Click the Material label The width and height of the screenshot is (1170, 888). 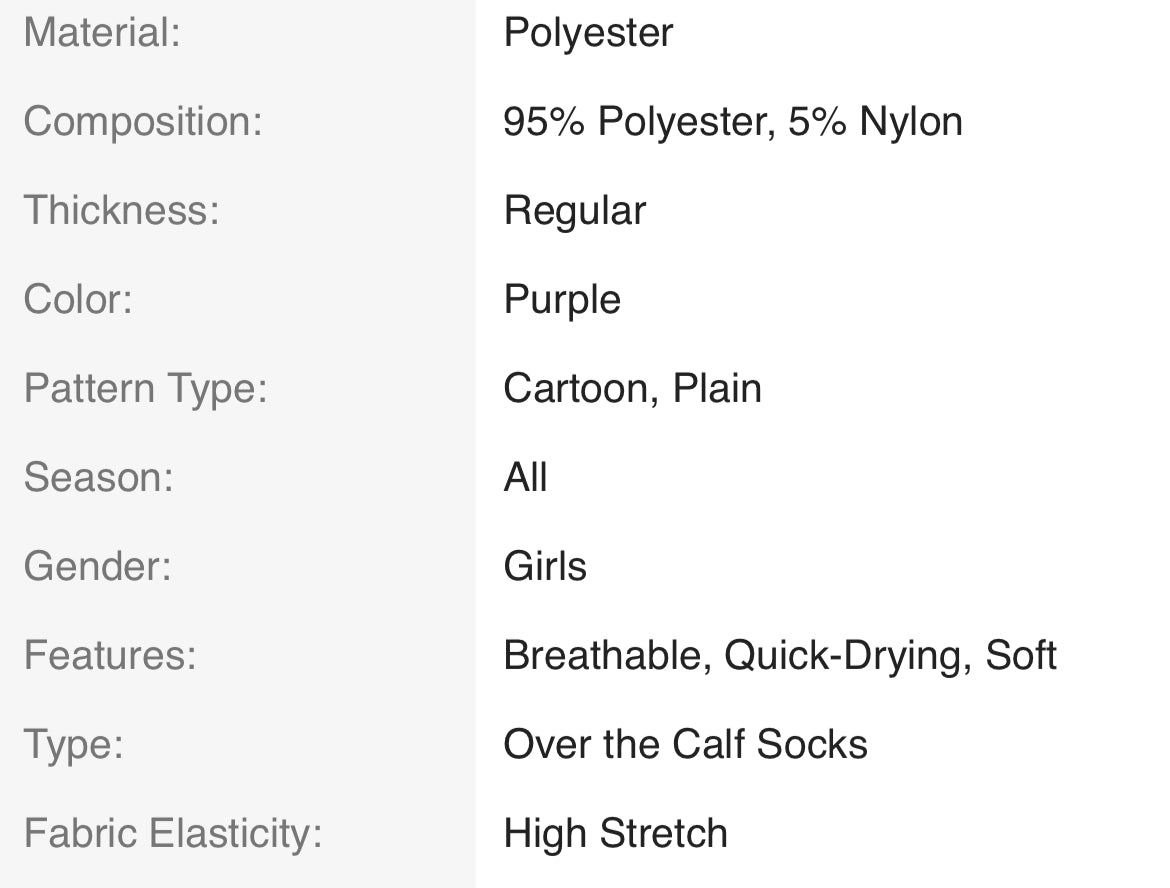pos(102,33)
